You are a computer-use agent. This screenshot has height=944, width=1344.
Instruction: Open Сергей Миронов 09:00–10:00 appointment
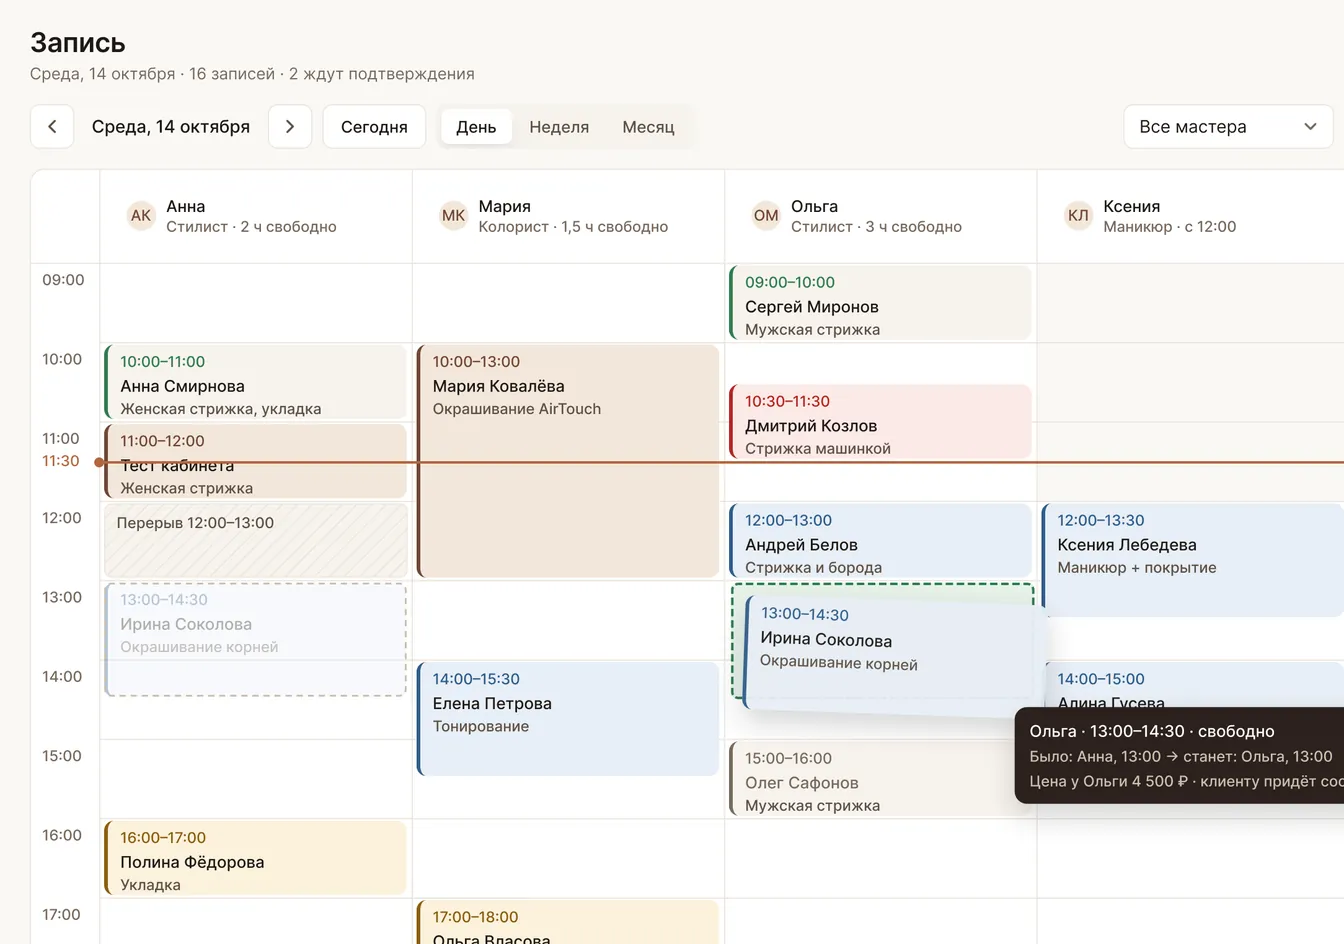pos(880,303)
